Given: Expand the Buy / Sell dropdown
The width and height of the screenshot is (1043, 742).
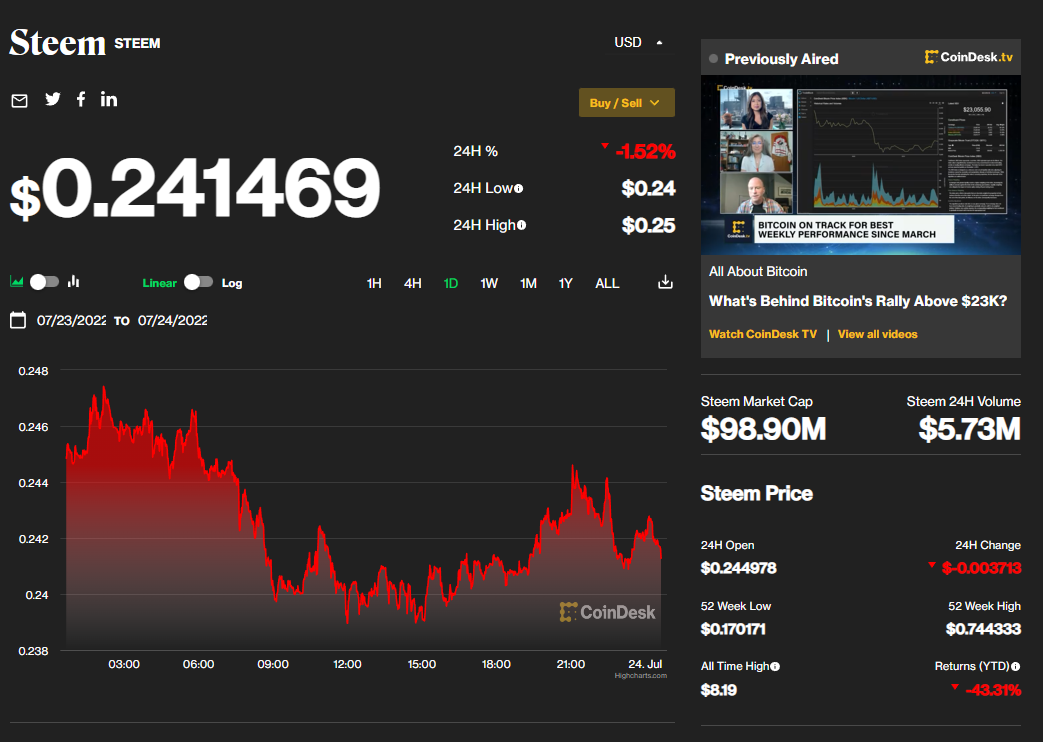Looking at the screenshot, I should [x=627, y=102].
